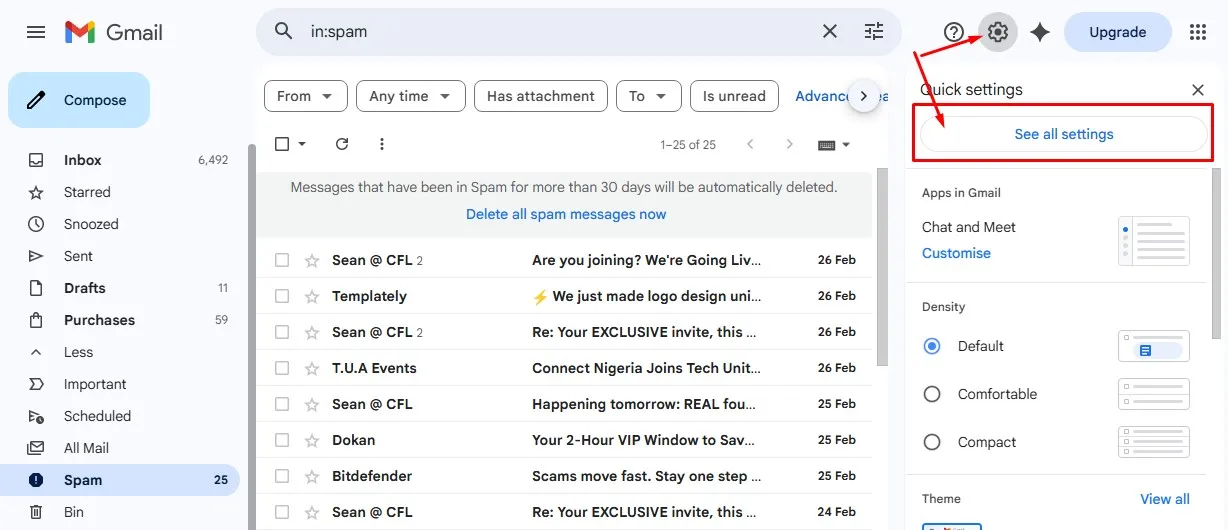The image size is (1228, 530).
Task: Open the input tools keyboard dropdown
Action: point(834,145)
